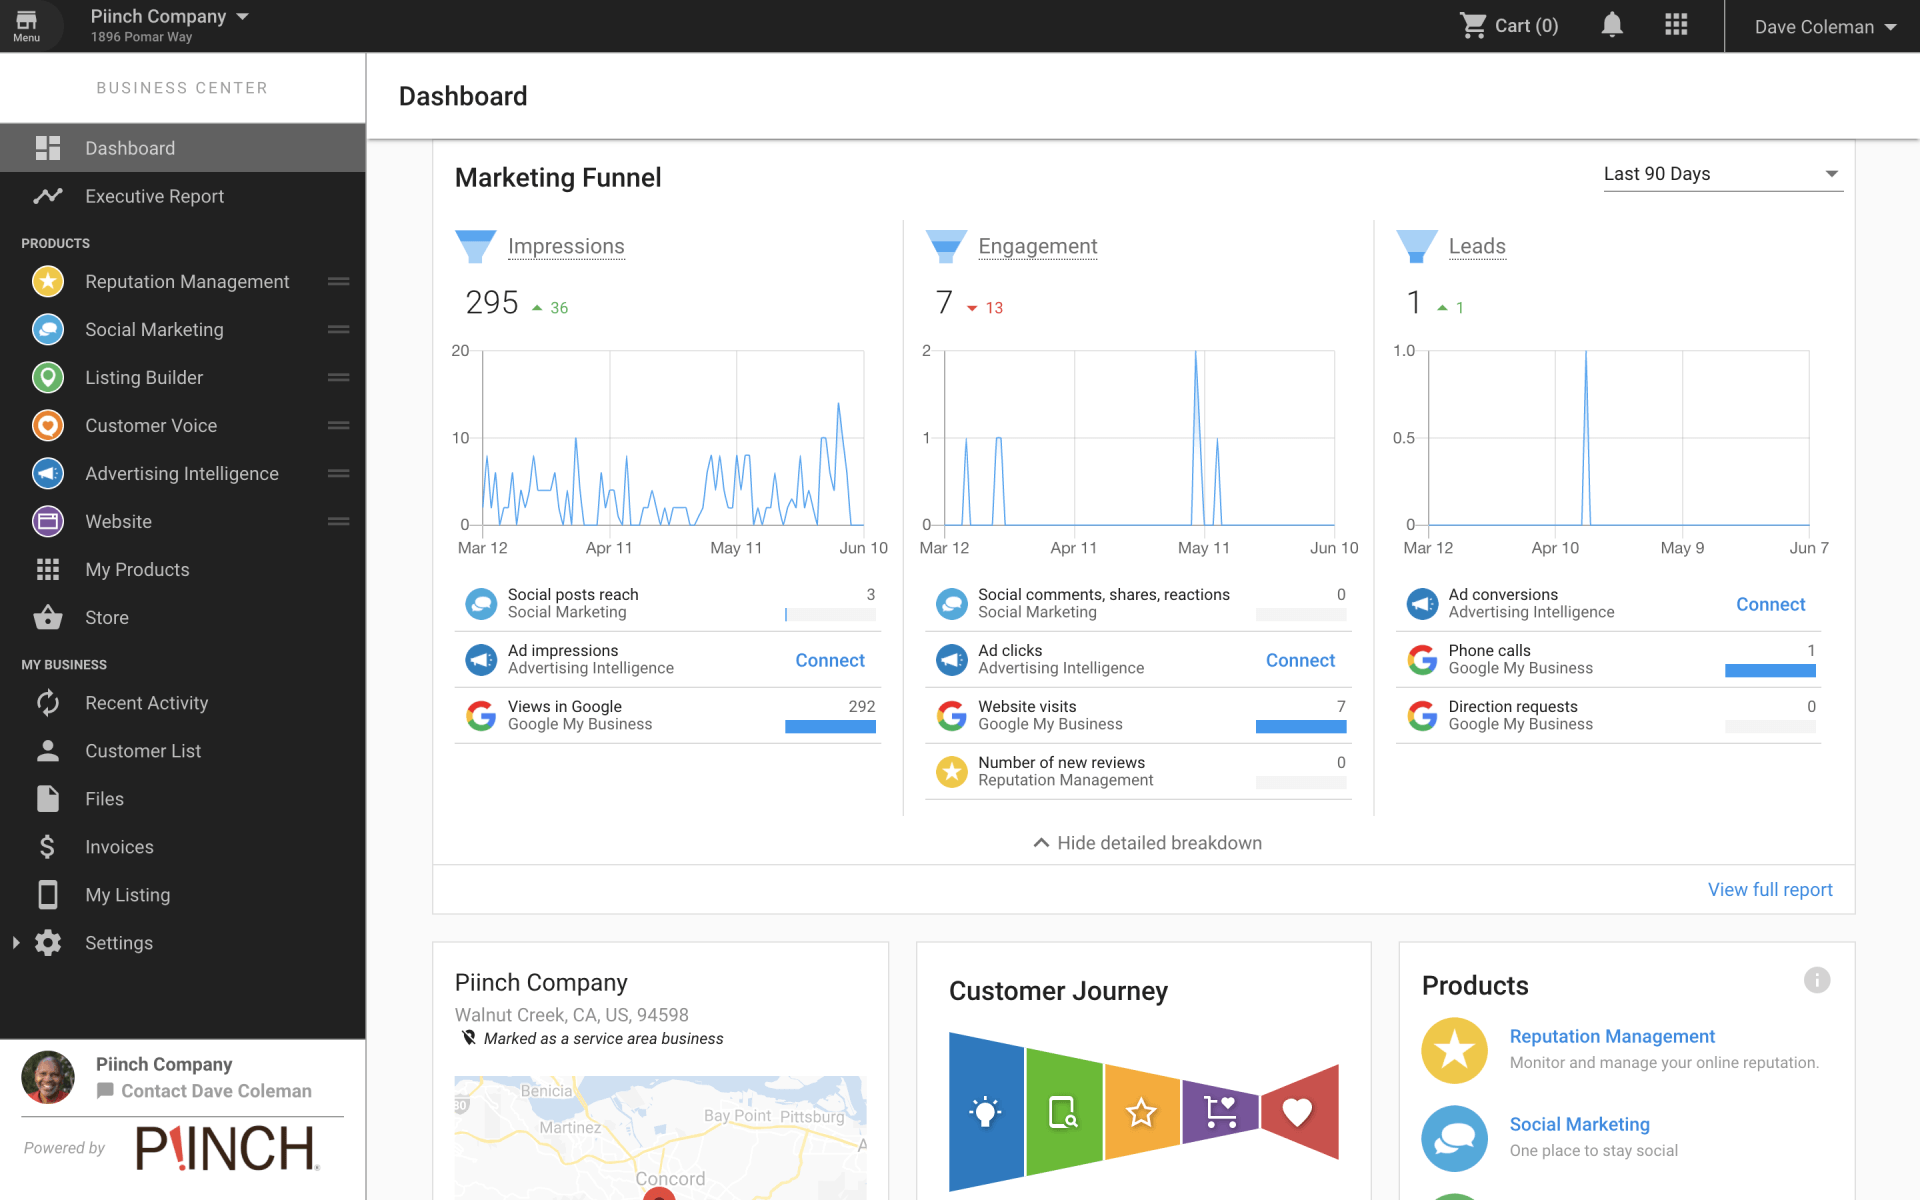Image resolution: width=1920 pixels, height=1200 pixels.
Task: Connect Ad conversions
Action: pos(1770,604)
